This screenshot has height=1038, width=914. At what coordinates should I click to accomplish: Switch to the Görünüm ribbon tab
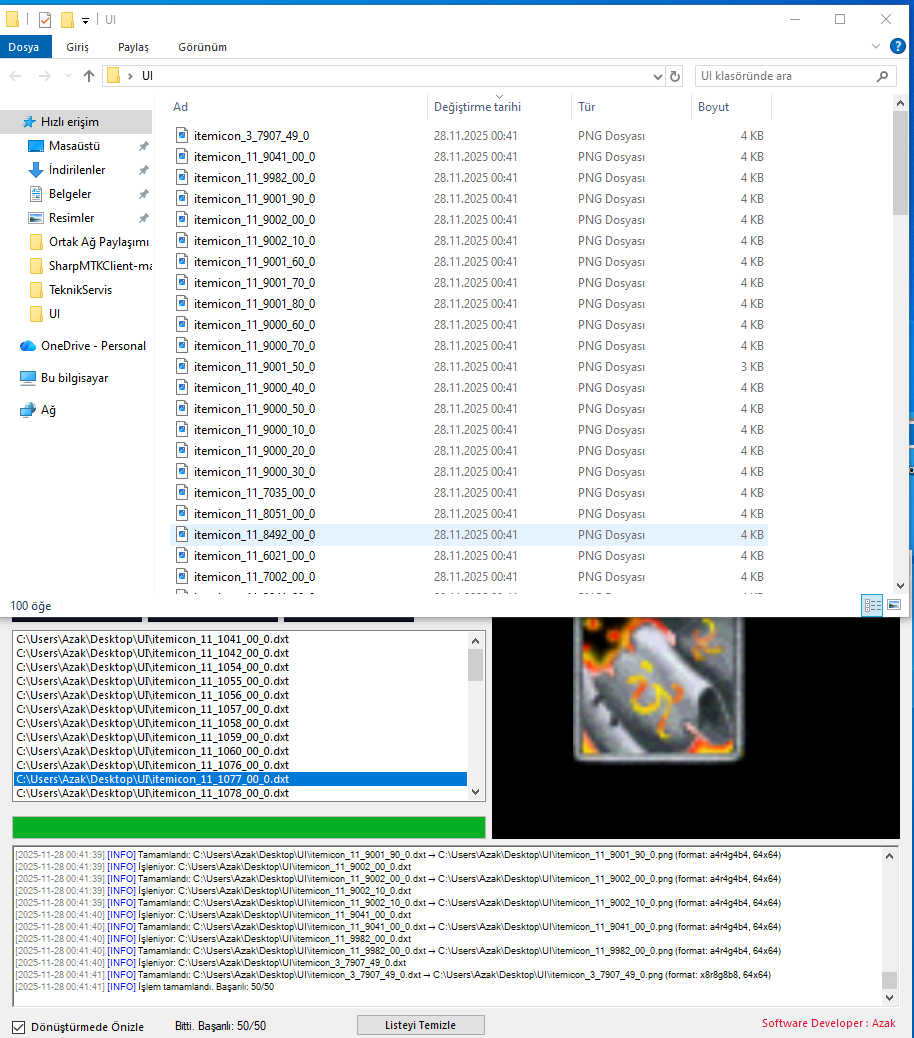pyautogui.click(x=203, y=47)
